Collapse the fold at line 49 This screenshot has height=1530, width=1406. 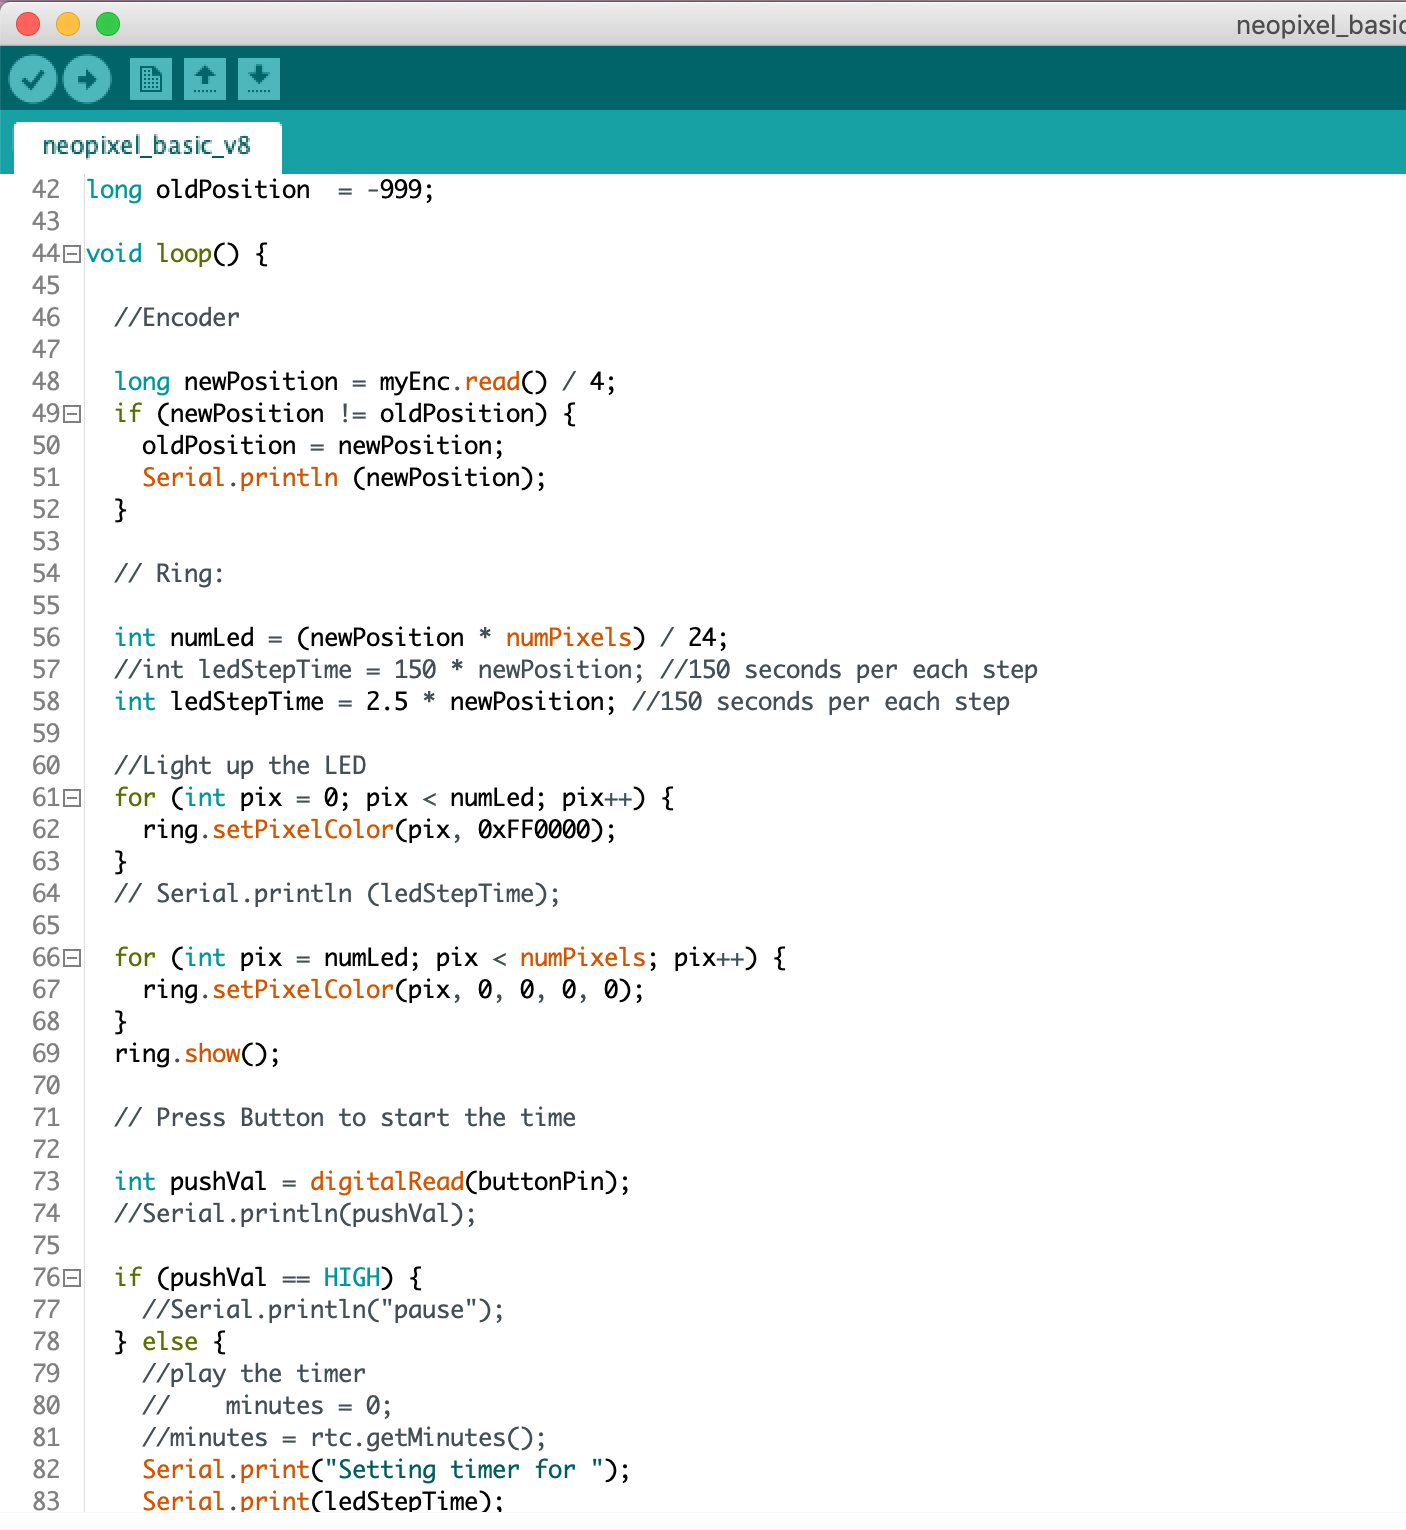tap(72, 414)
